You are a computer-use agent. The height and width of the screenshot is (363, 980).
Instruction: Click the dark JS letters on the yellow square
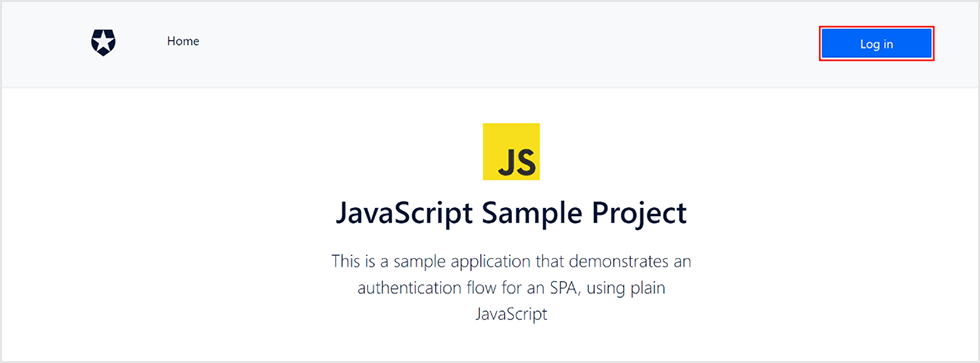516,162
